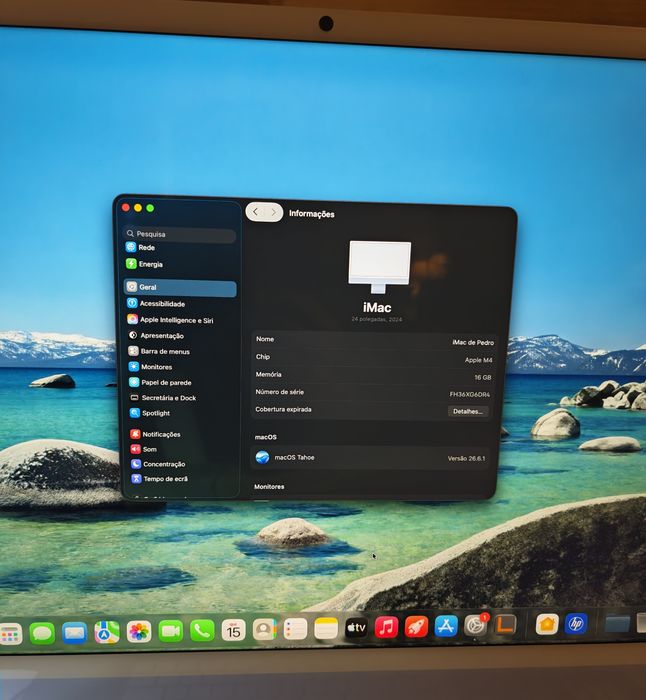Viewport: 646px width, 700px height.
Task: Open Som settings in sidebar
Action: pyautogui.click(x=144, y=449)
